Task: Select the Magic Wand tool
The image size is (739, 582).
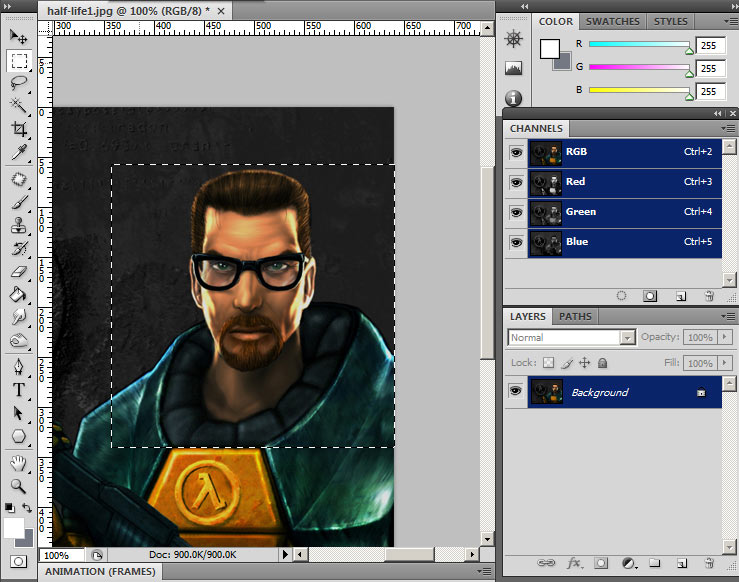Action: (x=19, y=106)
